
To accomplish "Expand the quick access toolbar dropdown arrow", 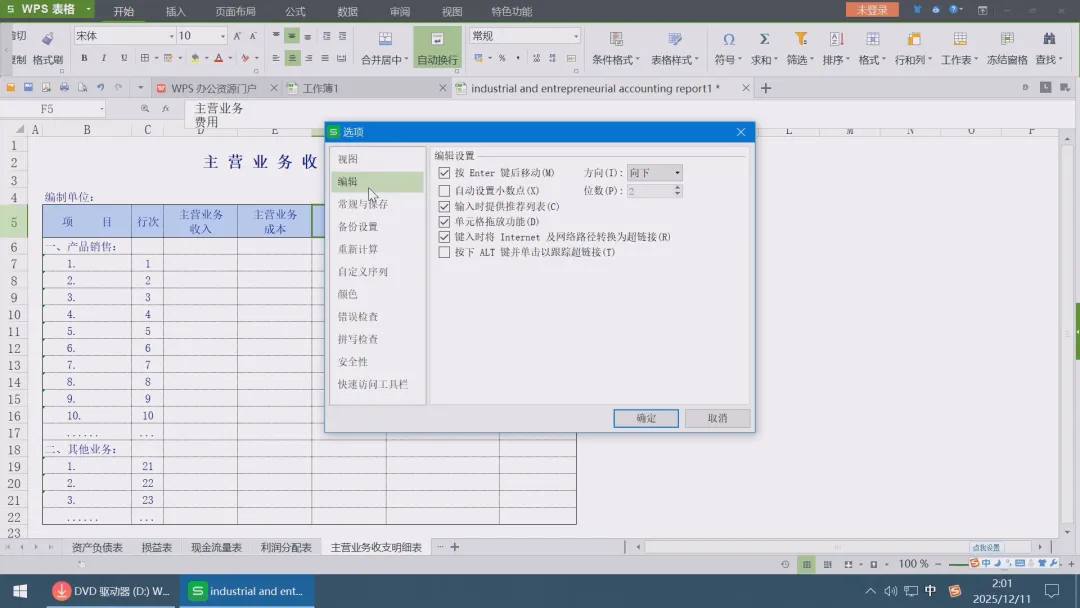I will 141,87.
